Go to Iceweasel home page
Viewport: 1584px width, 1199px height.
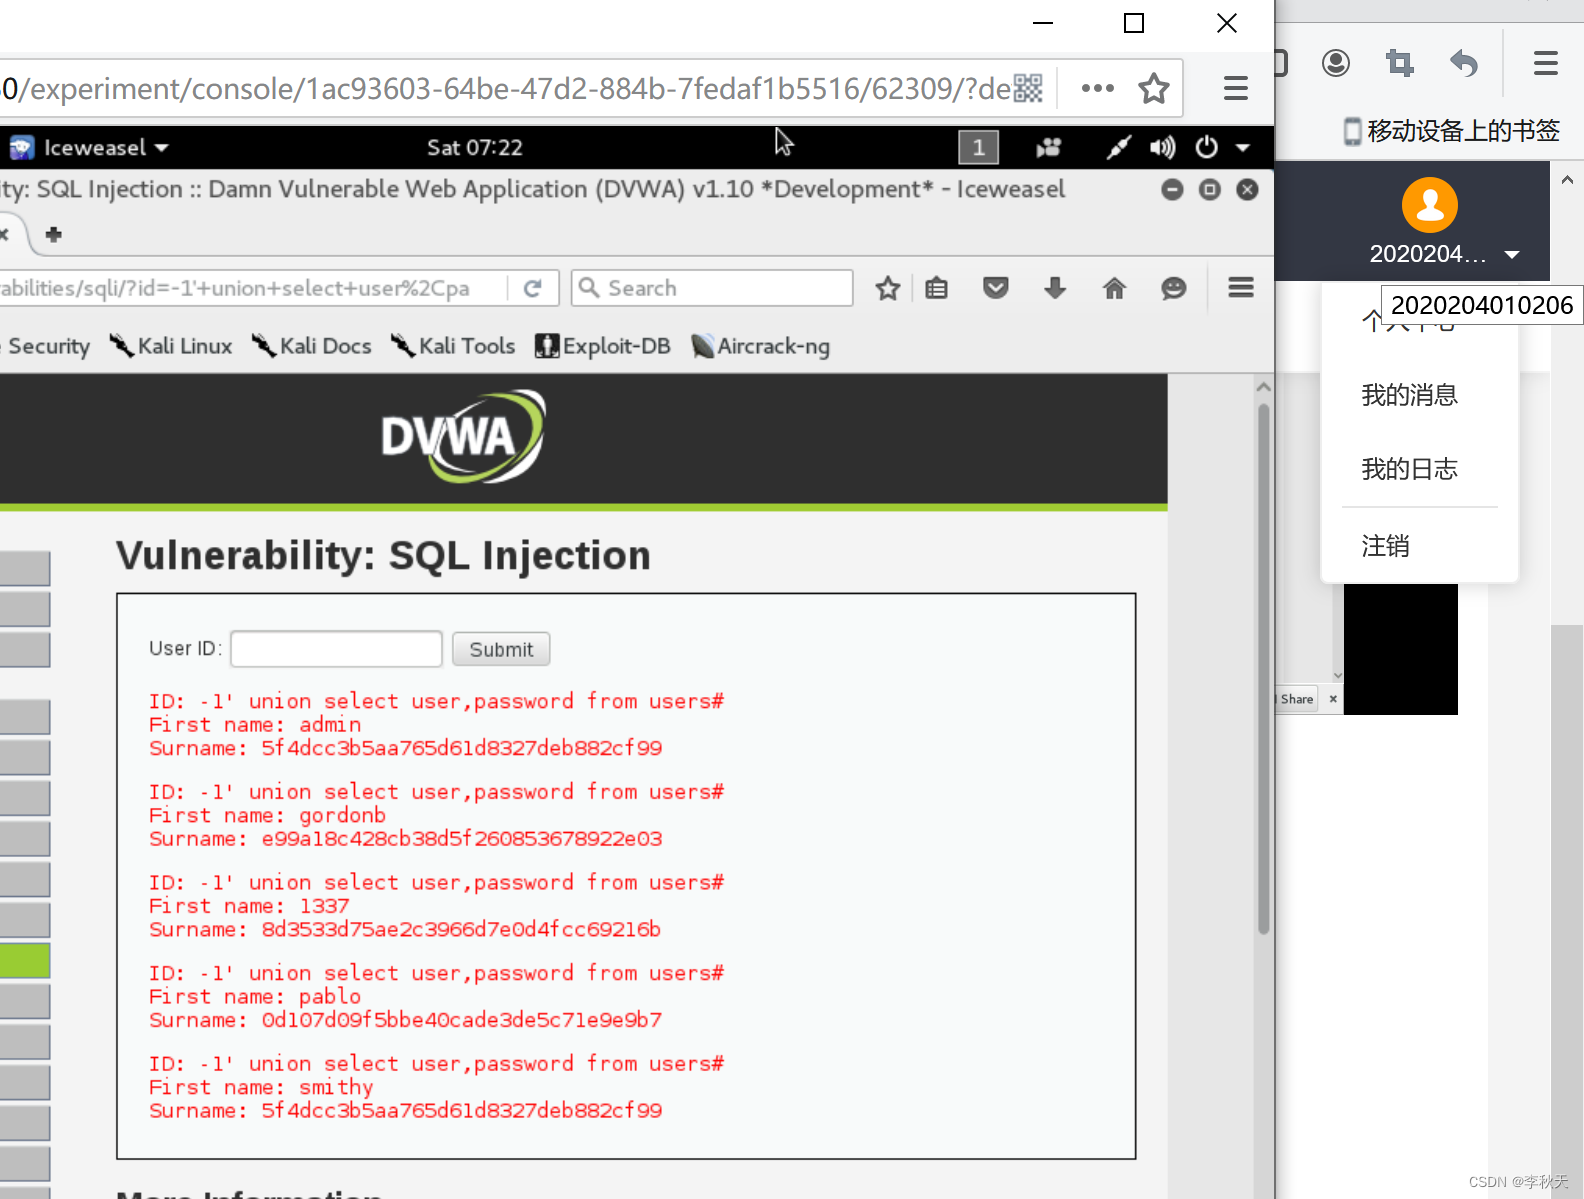click(1114, 288)
